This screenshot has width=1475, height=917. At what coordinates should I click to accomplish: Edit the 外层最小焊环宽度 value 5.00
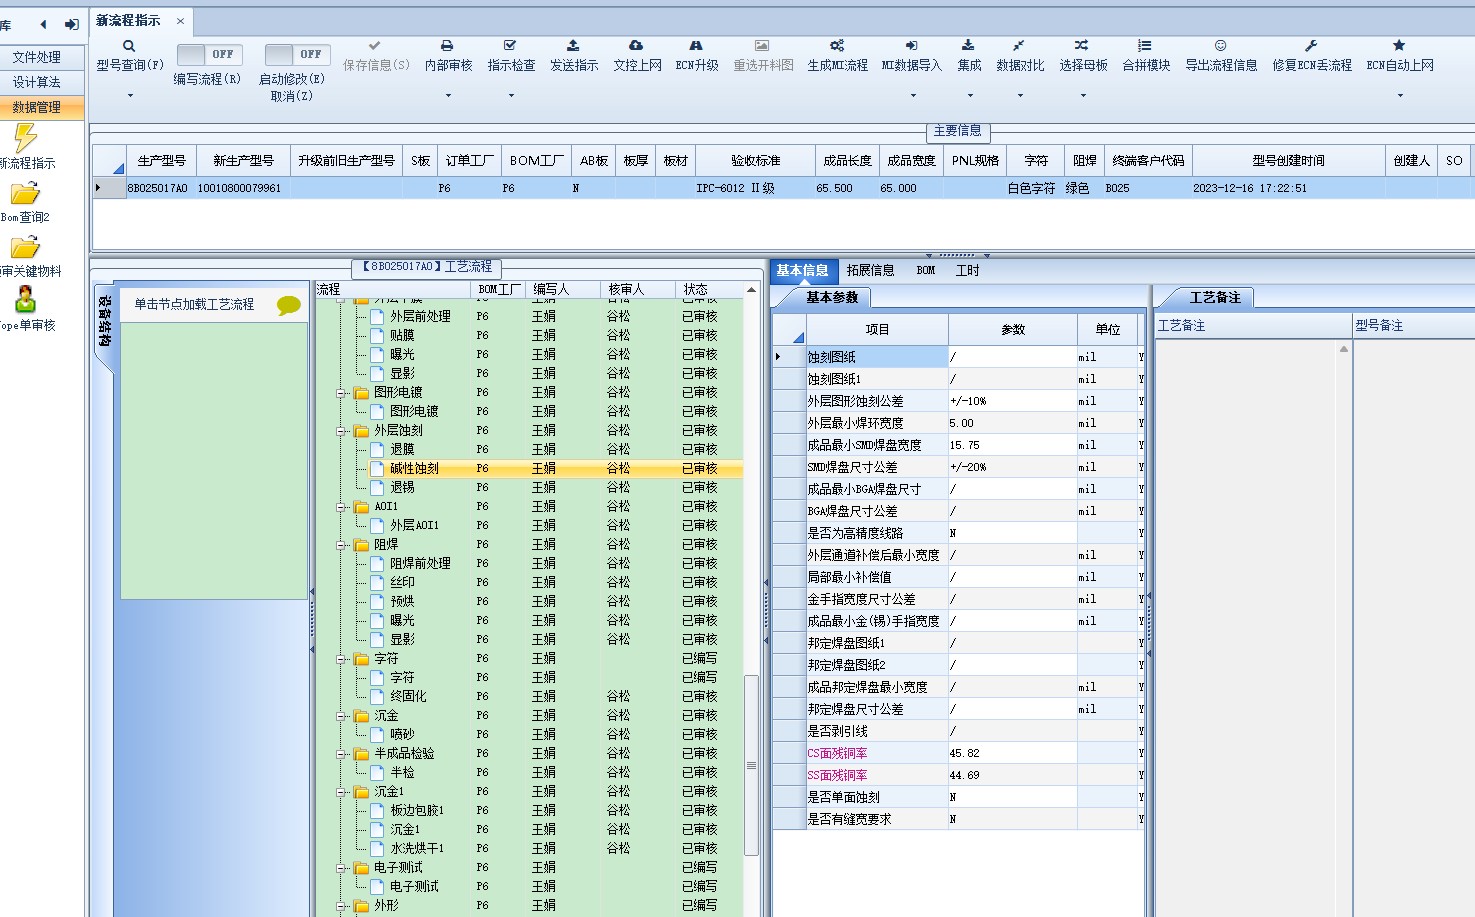click(1012, 423)
